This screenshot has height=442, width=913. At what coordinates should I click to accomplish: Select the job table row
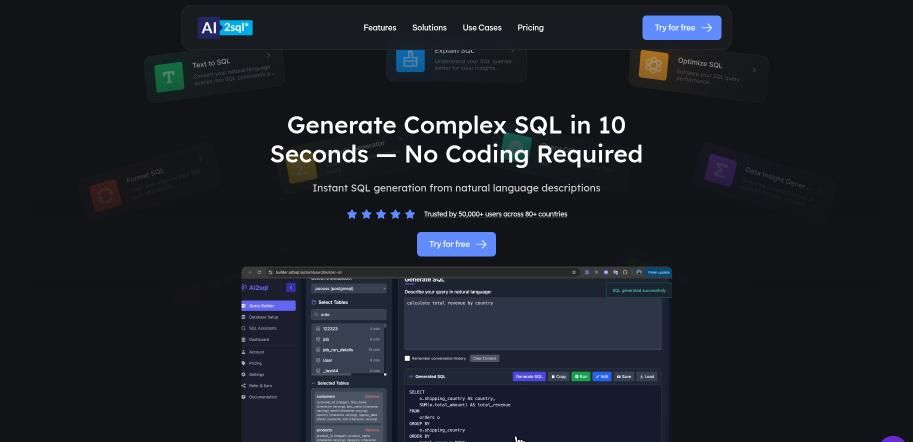click(x=348, y=340)
